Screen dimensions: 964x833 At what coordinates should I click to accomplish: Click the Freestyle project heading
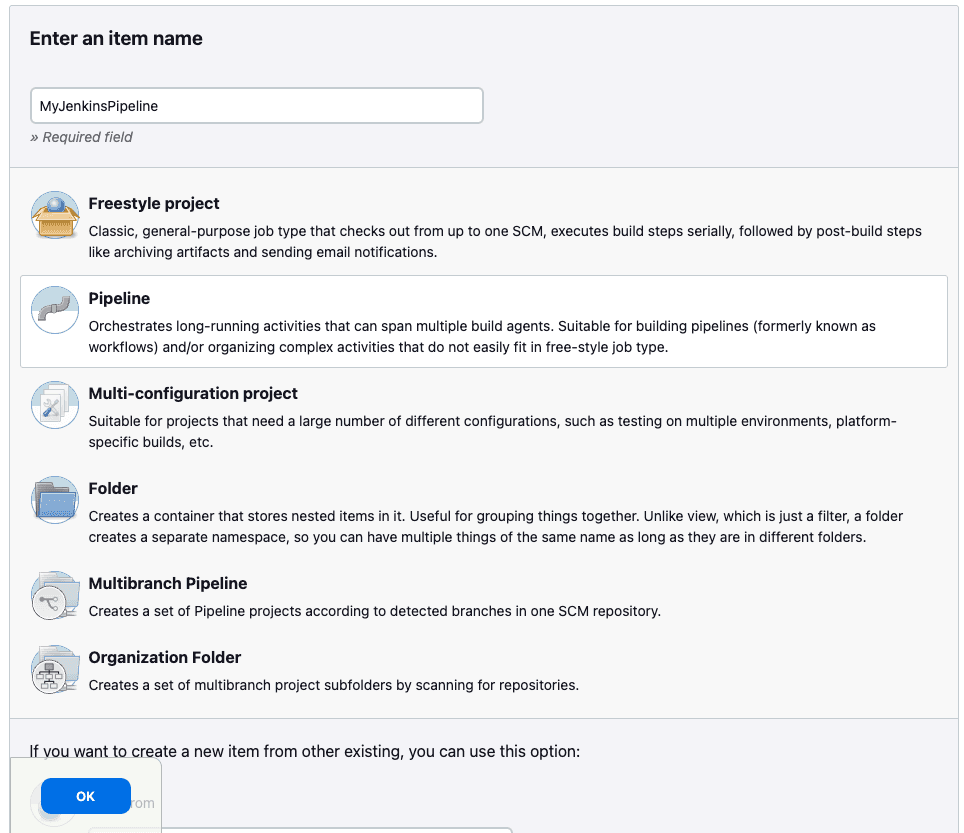coord(153,203)
